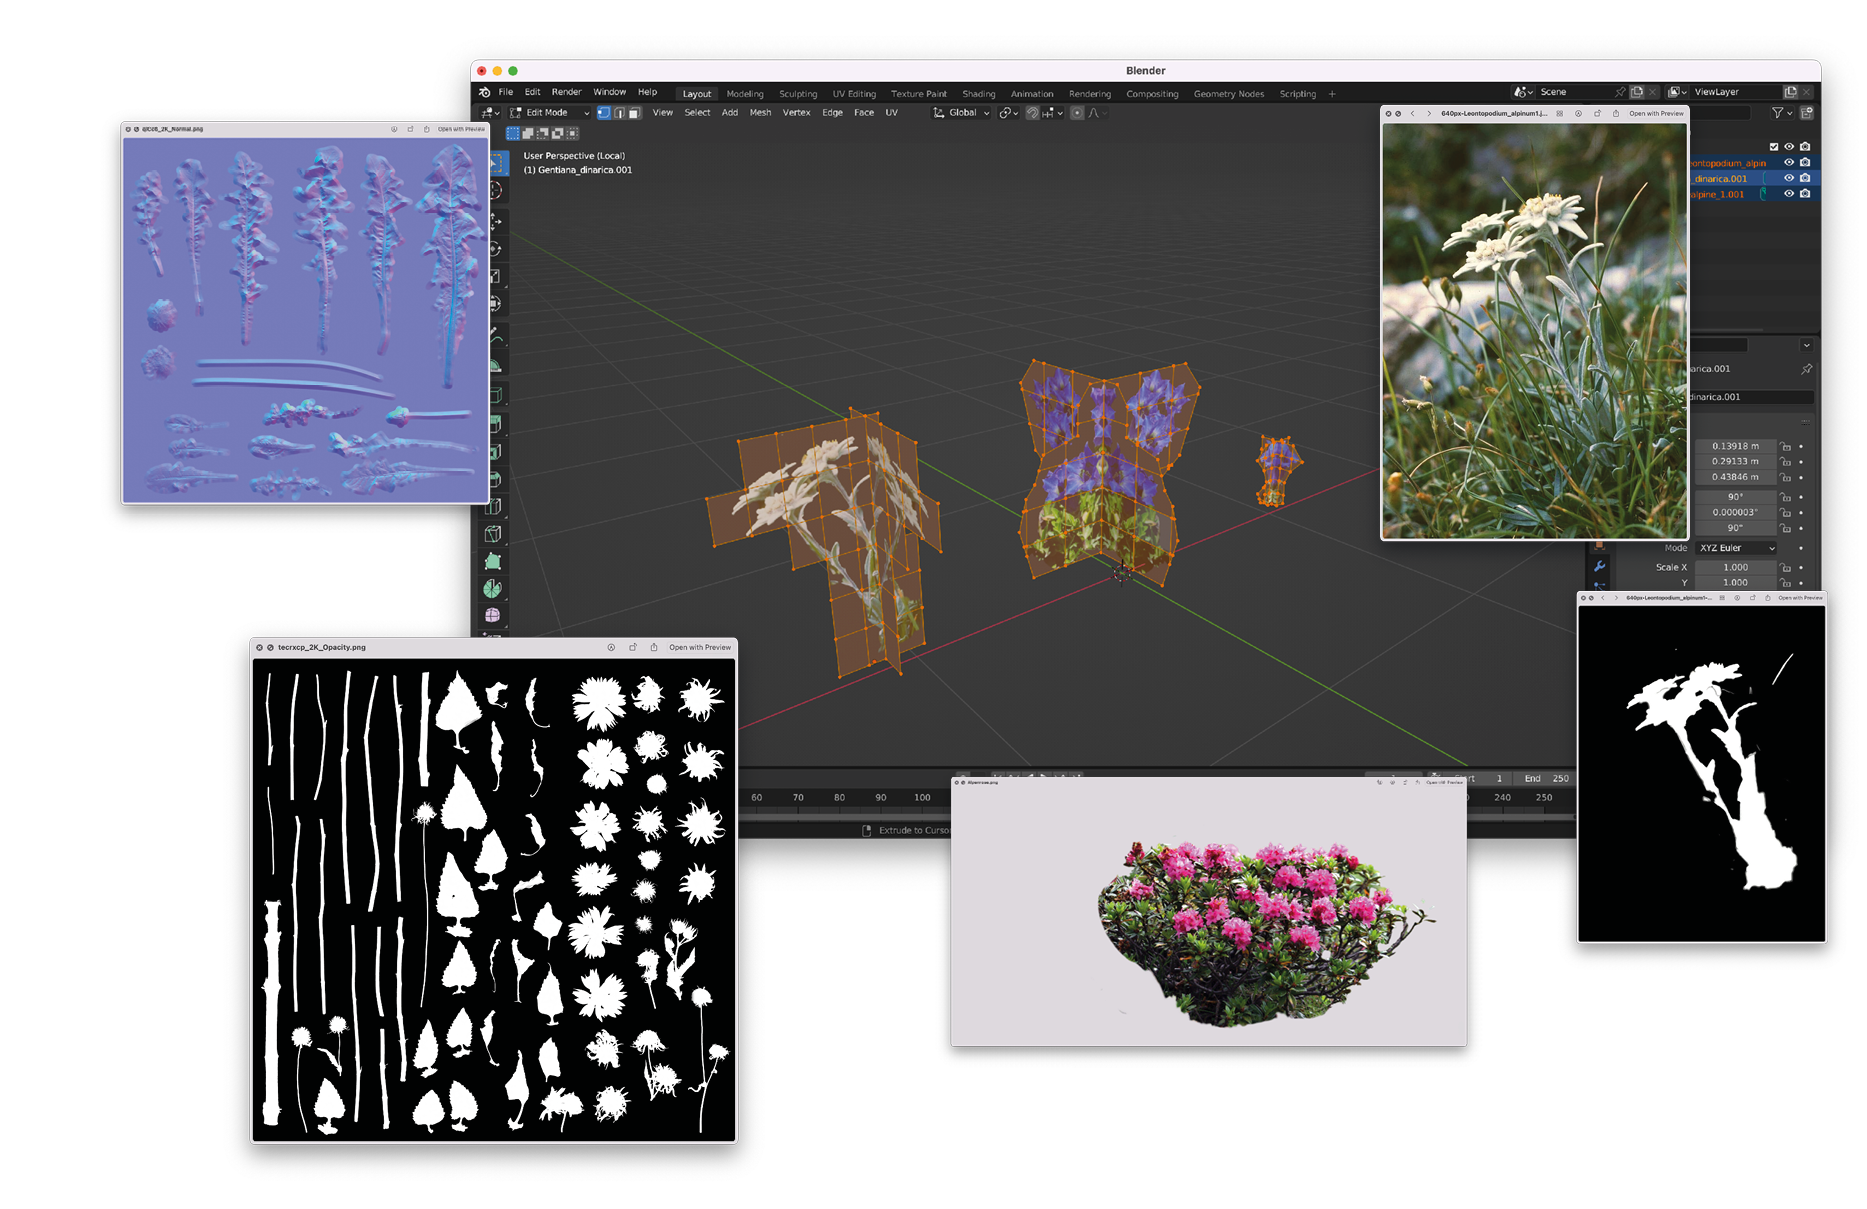Open the Edit Mode dropdown
This screenshot has width=1867, height=1209.
click(x=550, y=113)
